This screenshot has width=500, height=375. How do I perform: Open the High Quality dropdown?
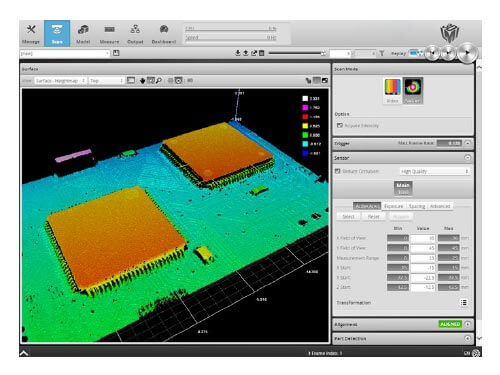pyautogui.click(x=434, y=171)
